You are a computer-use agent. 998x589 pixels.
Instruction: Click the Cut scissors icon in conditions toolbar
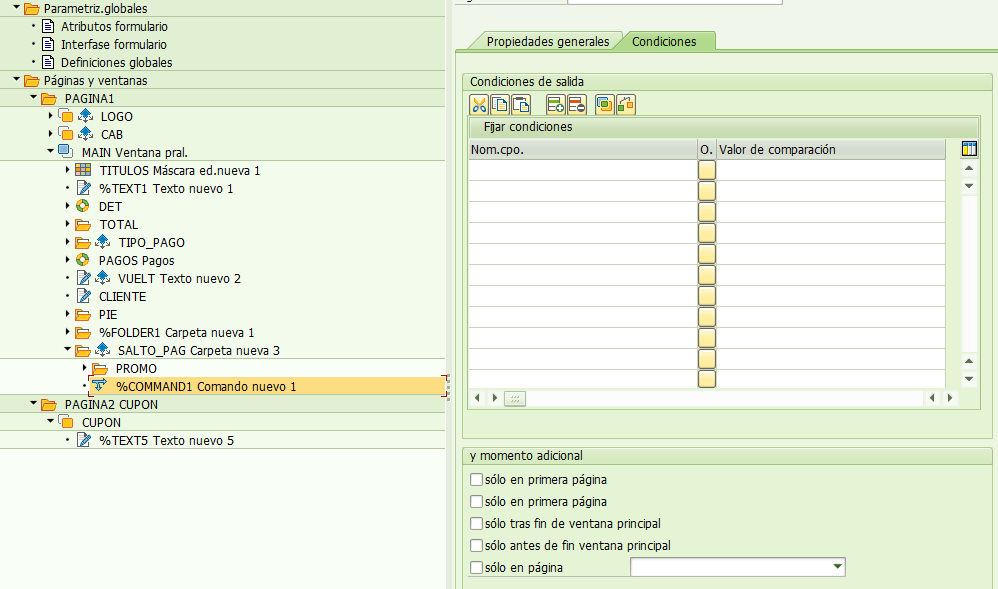click(x=479, y=104)
